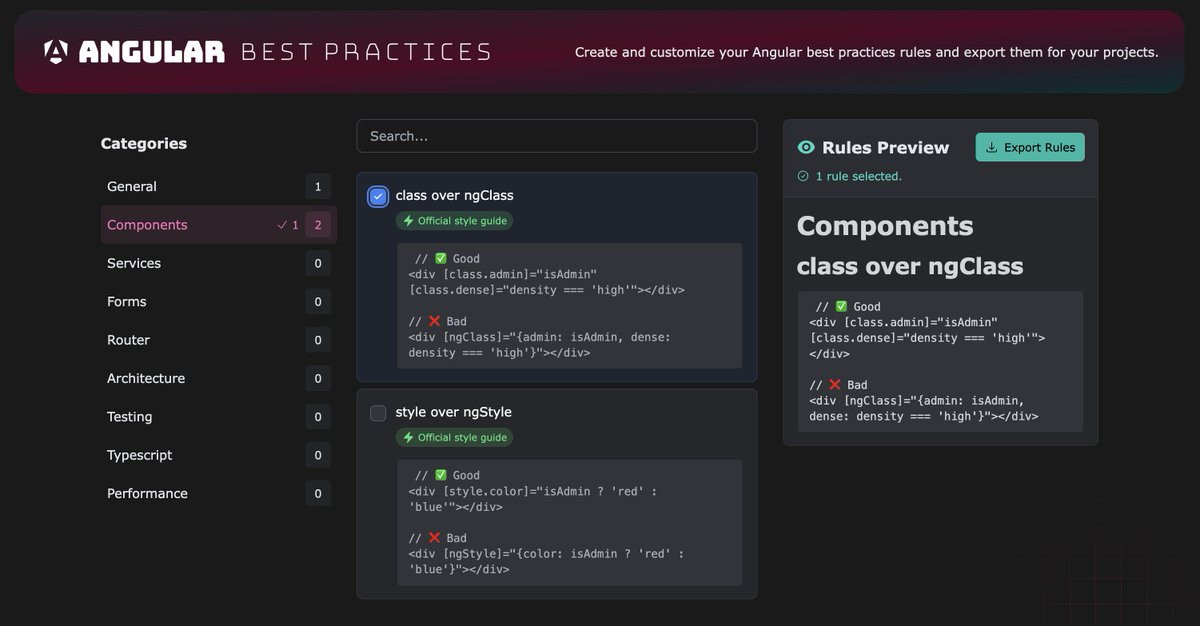Click the General count badge showing 1

(x=318, y=187)
